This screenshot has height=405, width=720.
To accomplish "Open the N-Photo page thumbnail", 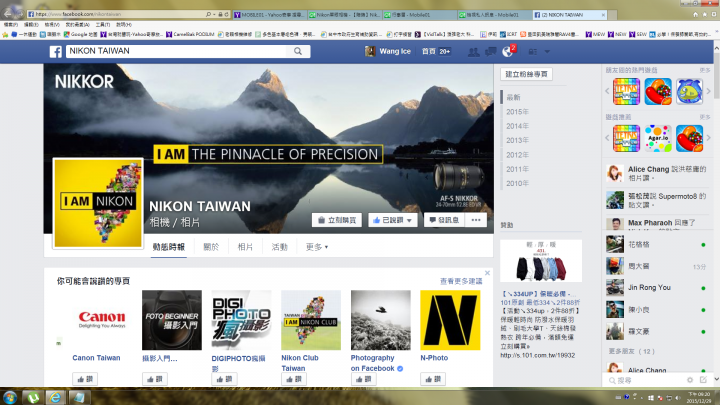I will [450, 320].
